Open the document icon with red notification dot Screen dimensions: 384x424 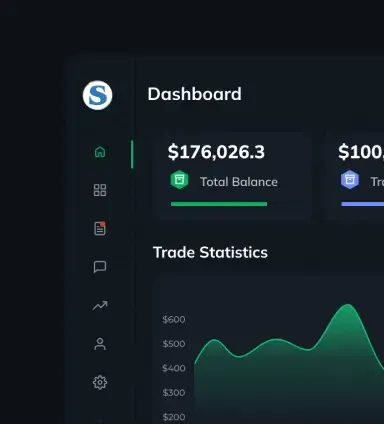click(x=100, y=228)
